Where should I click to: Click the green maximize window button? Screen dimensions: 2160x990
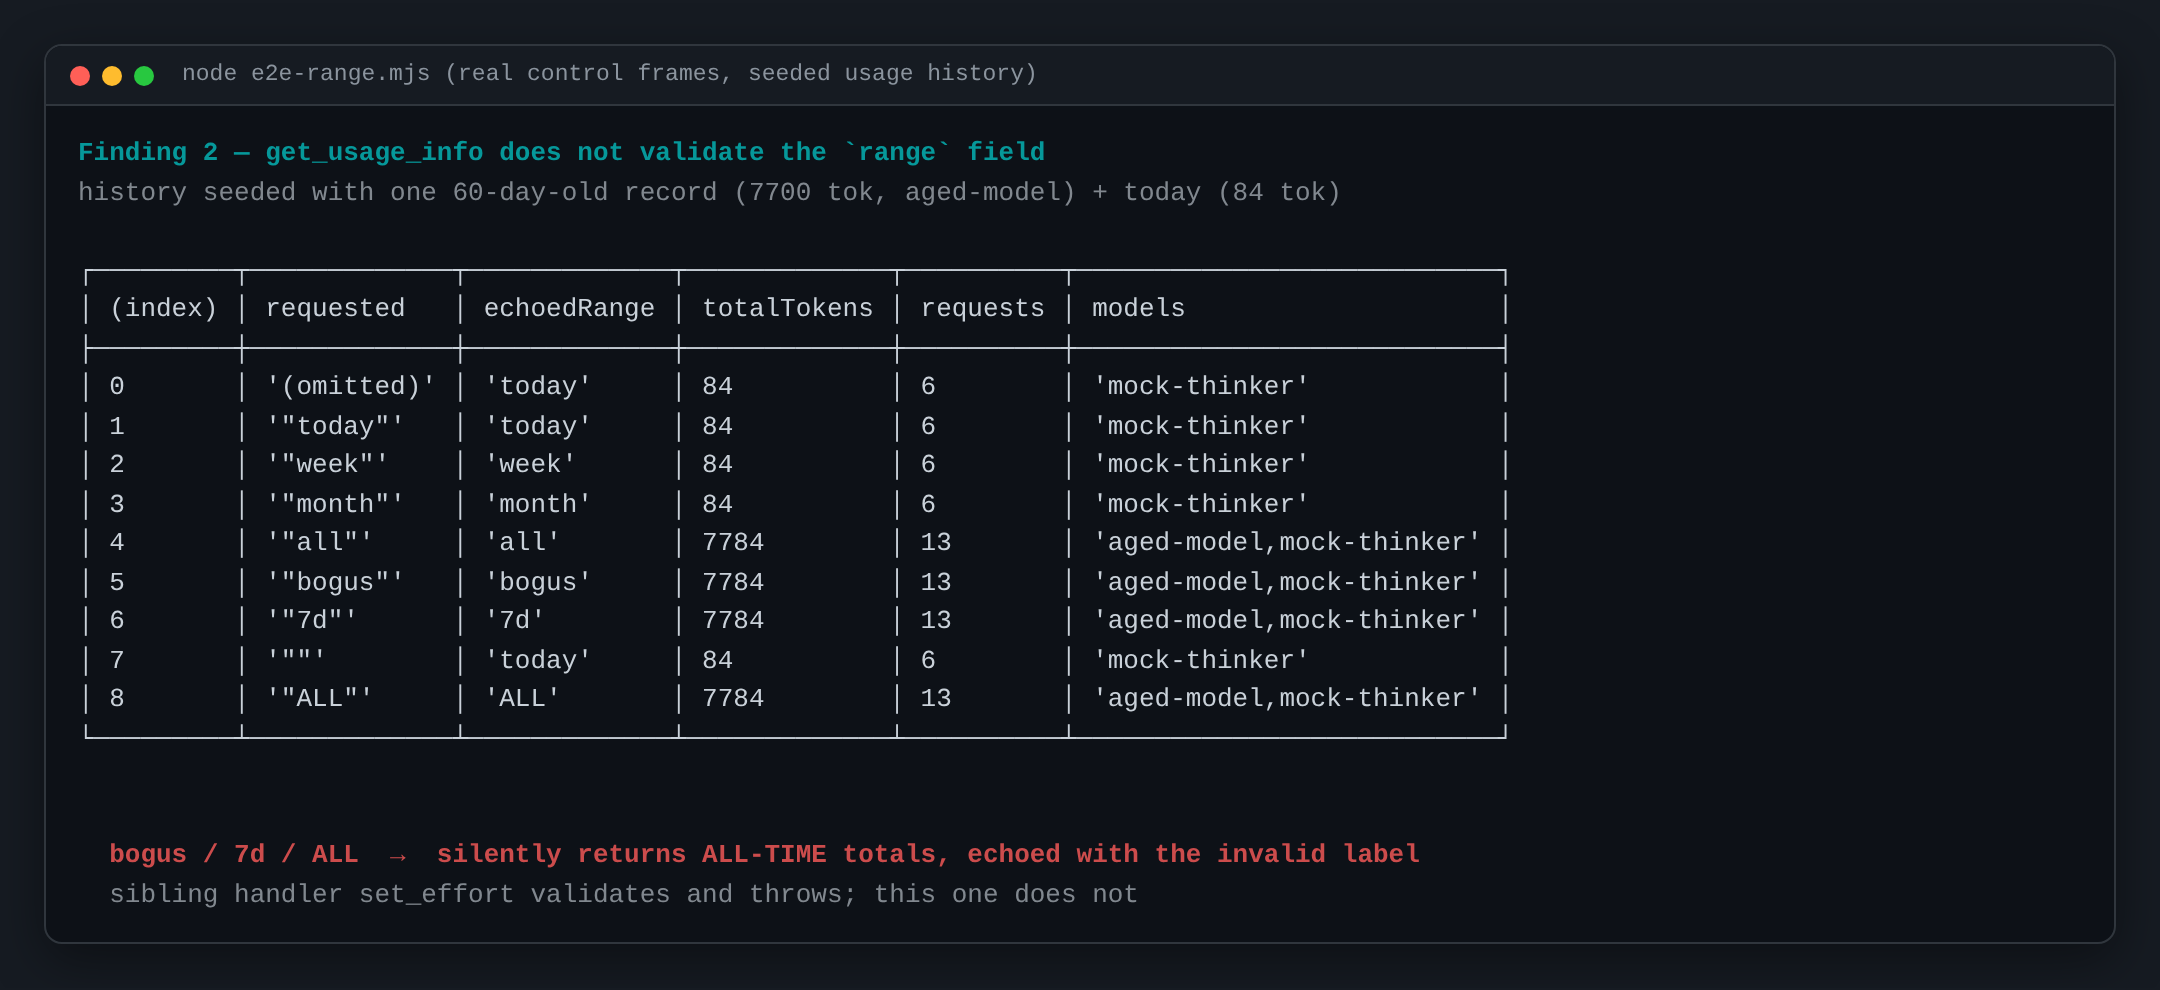tap(144, 76)
